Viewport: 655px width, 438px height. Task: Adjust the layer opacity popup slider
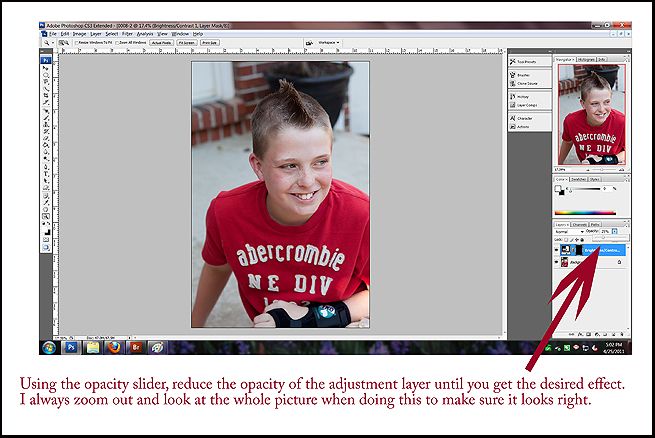click(603, 238)
